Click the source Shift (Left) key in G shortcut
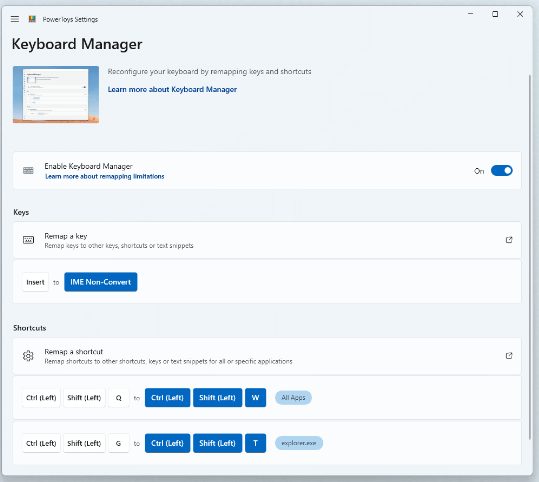 (x=84, y=443)
